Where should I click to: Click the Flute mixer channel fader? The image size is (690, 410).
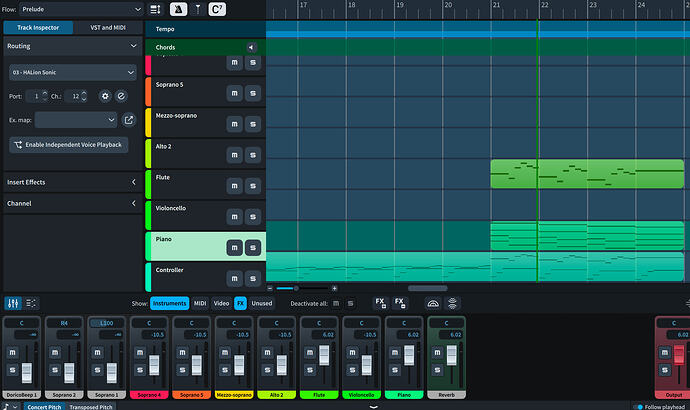324,355
